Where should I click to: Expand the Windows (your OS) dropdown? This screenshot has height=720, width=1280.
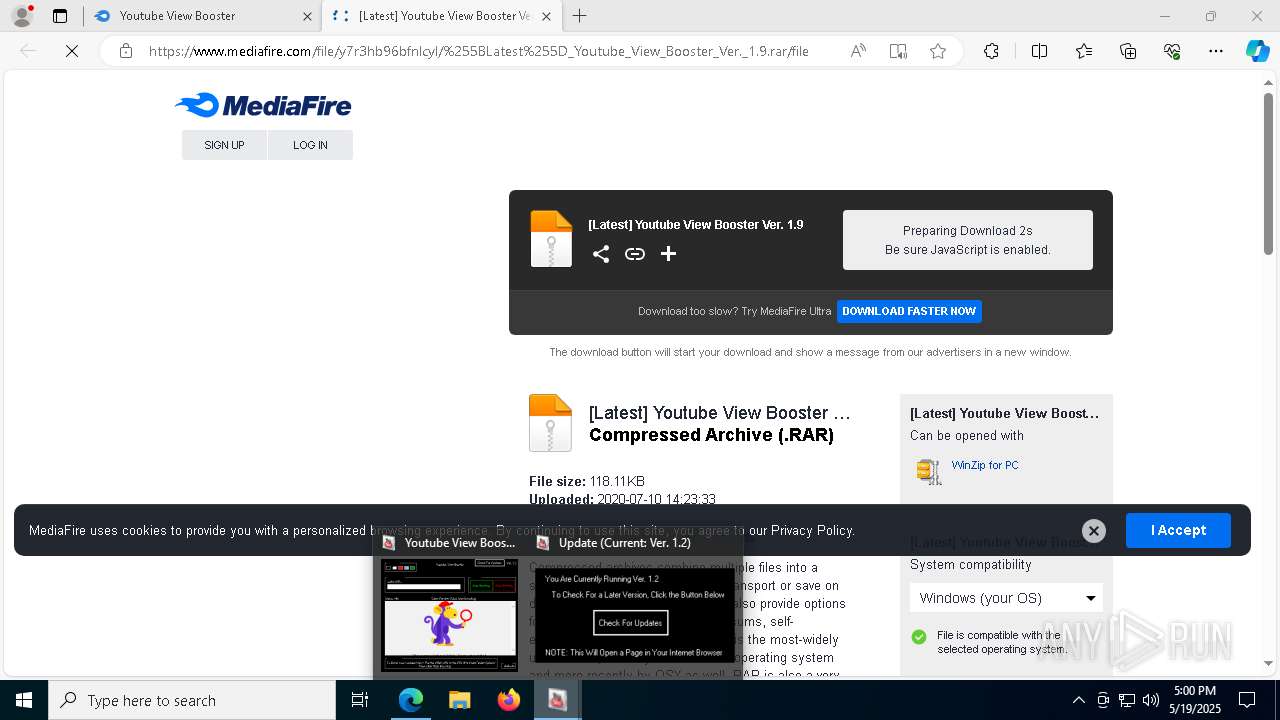[1006, 598]
